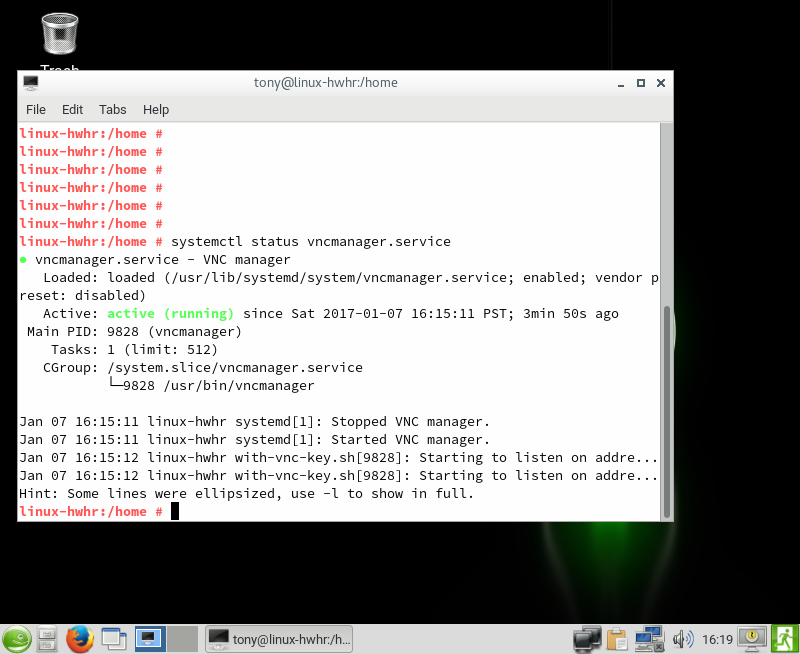Image resolution: width=800 pixels, height=654 pixels.
Task: Click the terminal vertical scrollbar handle
Action: pos(666,412)
